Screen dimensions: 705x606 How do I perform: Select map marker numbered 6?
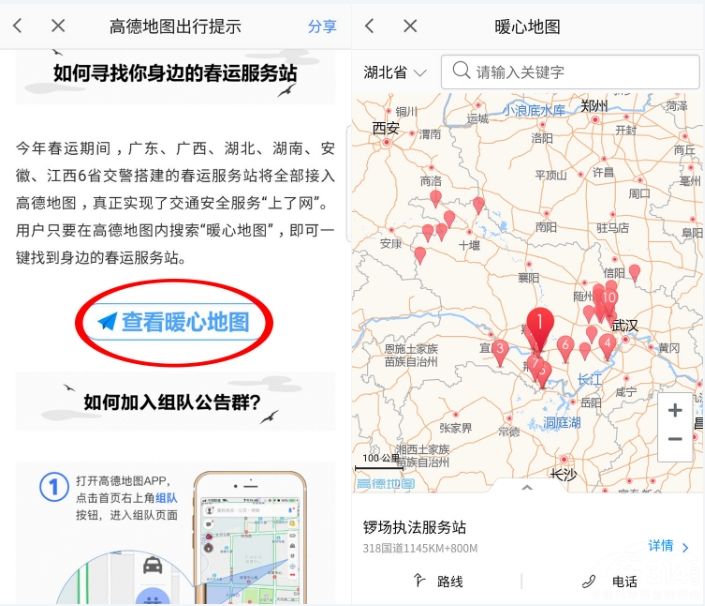coord(565,346)
